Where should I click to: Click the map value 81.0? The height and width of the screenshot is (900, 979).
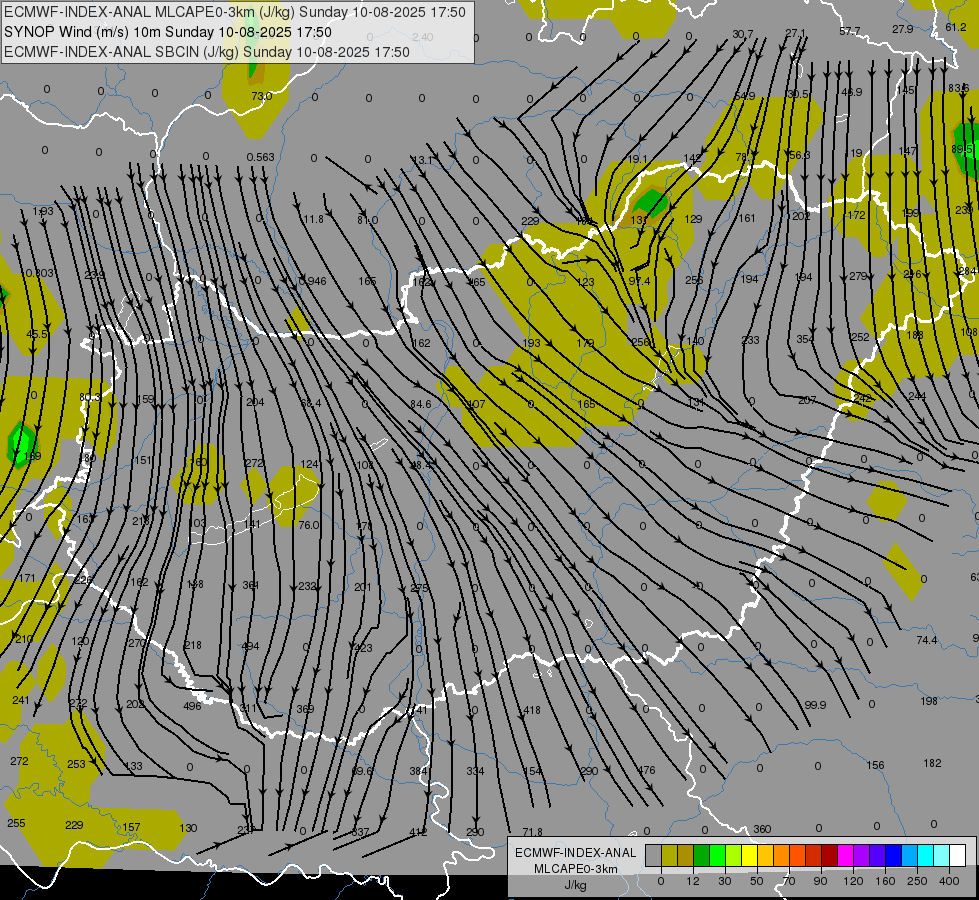tap(368, 220)
